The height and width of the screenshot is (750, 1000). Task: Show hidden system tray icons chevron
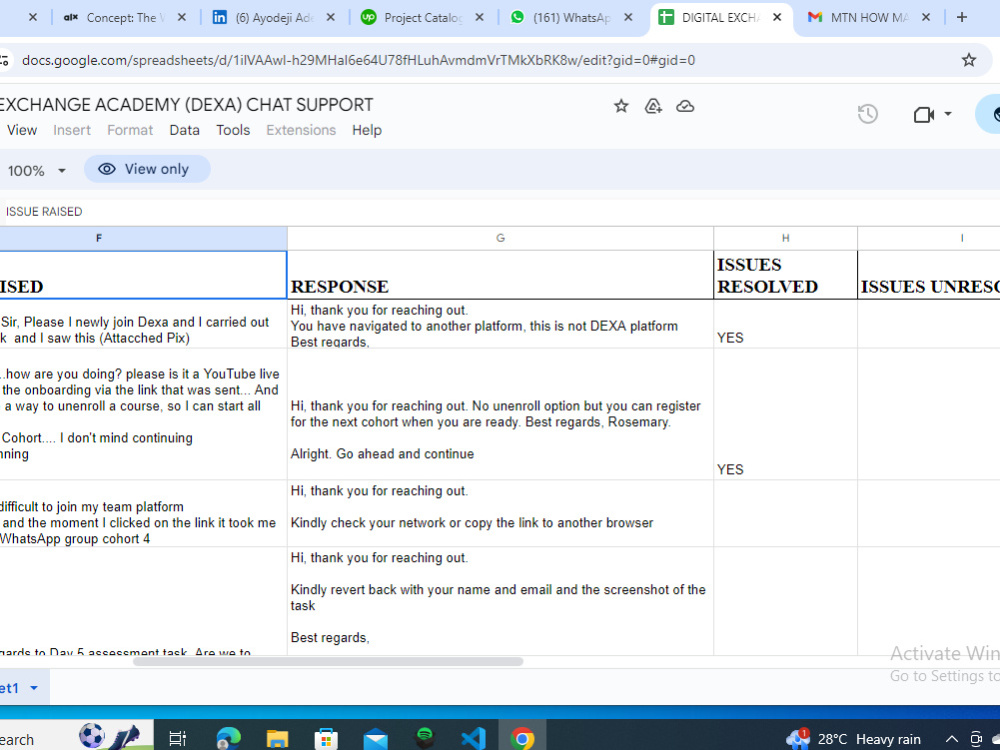point(952,739)
